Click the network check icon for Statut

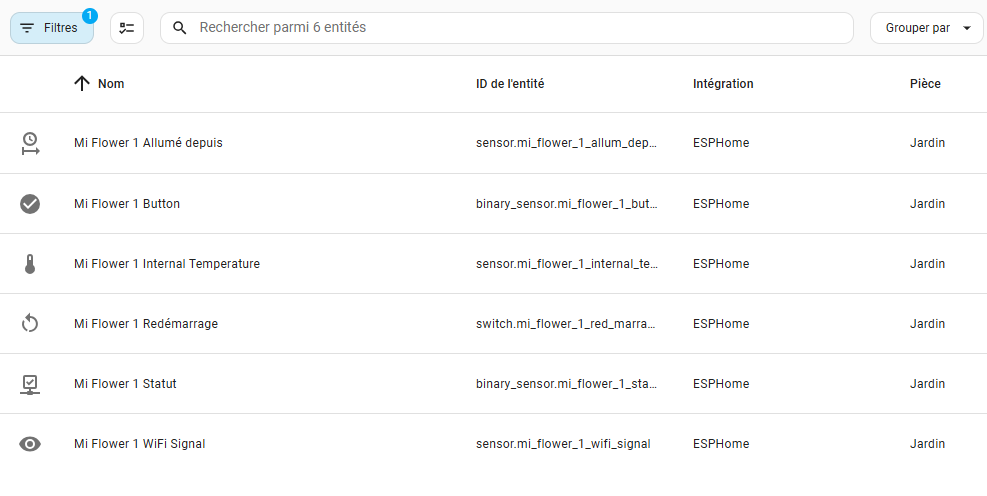30,384
